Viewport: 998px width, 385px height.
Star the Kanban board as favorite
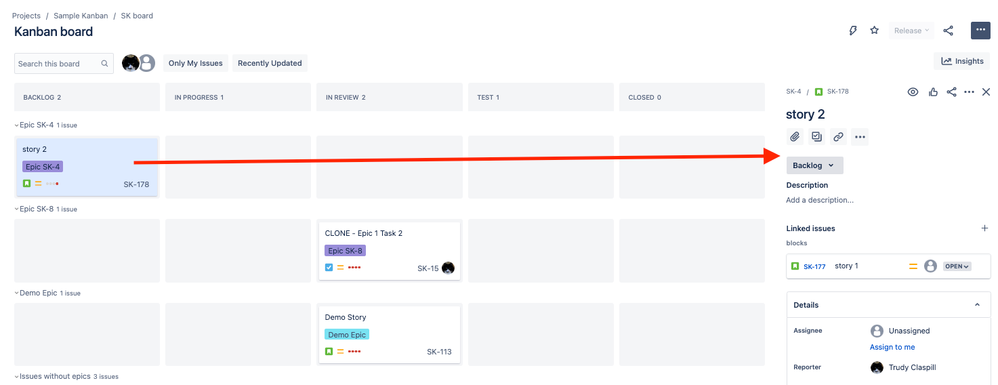point(875,31)
